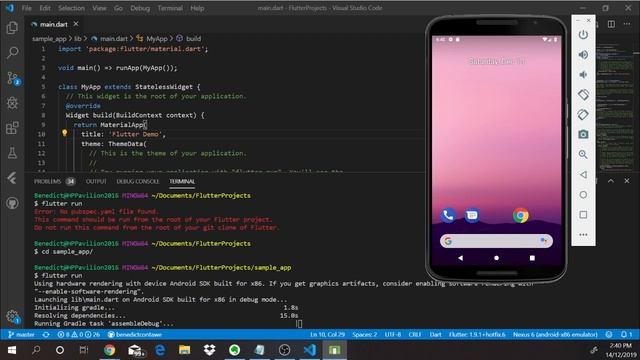Open the GitHub view in activity bar
The image size is (640, 360).
coord(12,203)
